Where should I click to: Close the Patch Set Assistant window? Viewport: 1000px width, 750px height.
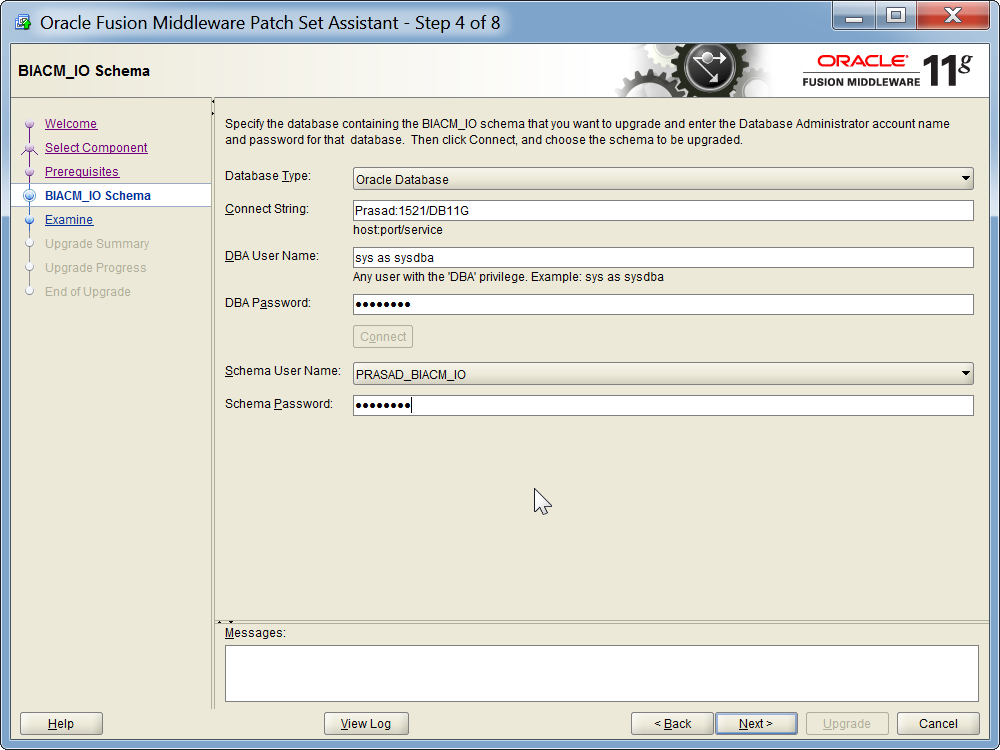pos(953,17)
